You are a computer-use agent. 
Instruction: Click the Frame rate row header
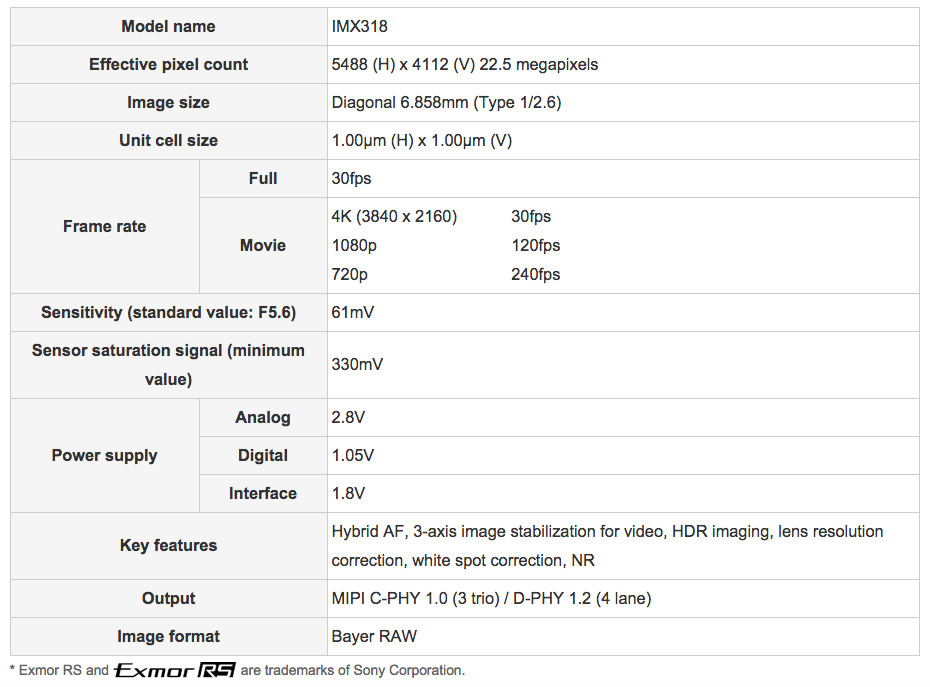104,226
